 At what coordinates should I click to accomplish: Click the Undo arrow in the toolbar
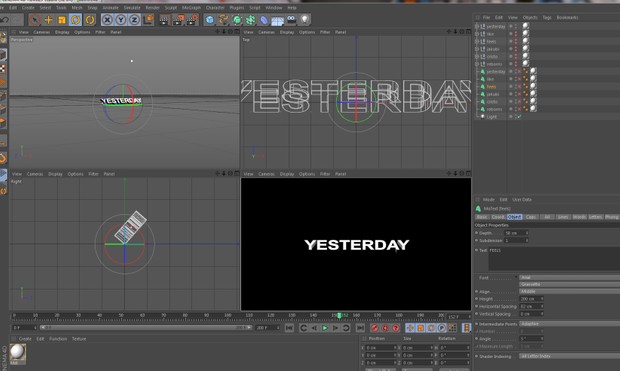[5, 19]
